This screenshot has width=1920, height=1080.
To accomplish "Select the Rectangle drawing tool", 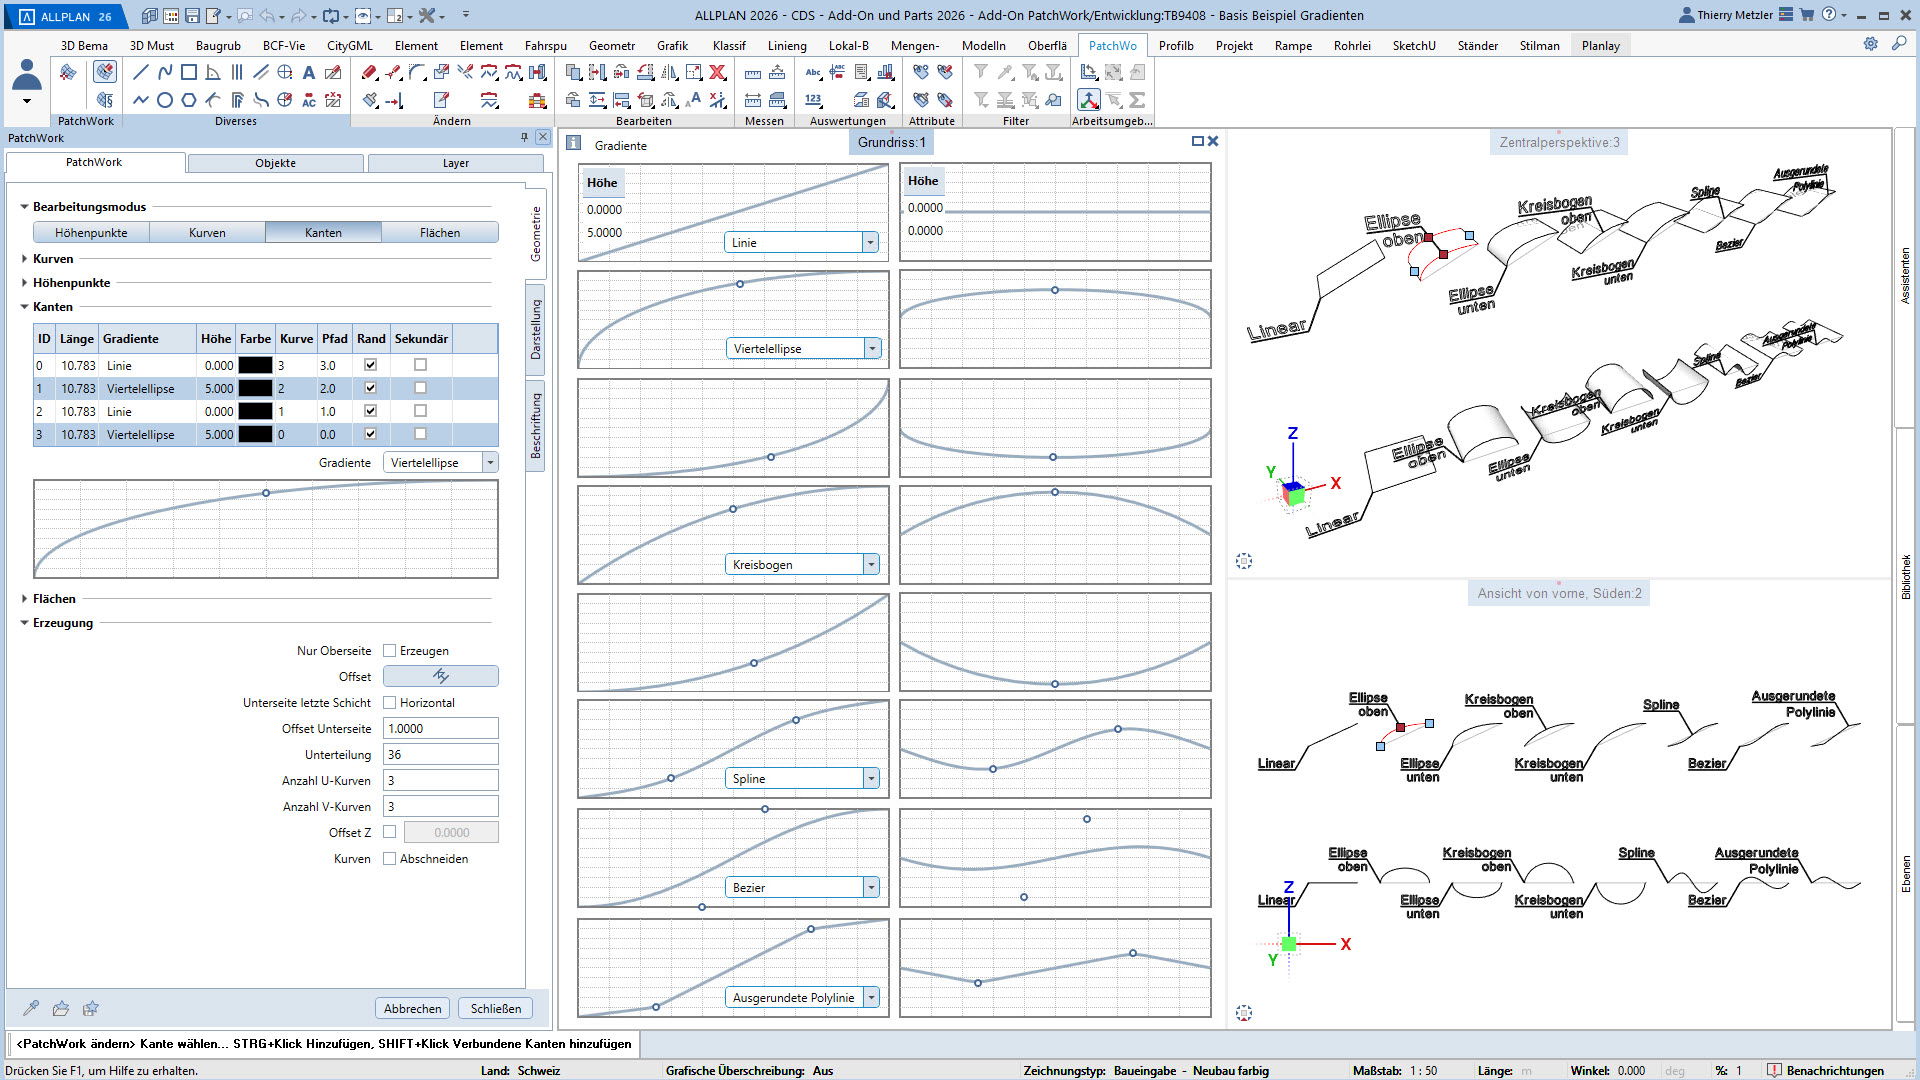I will click(189, 72).
